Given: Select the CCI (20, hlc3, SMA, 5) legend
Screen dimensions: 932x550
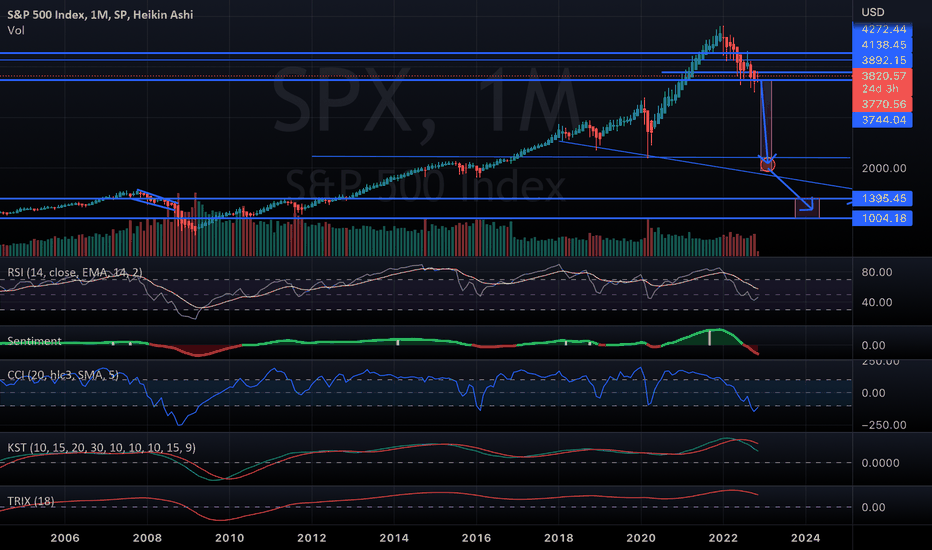Looking at the screenshot, I should [x=62, y=375].
